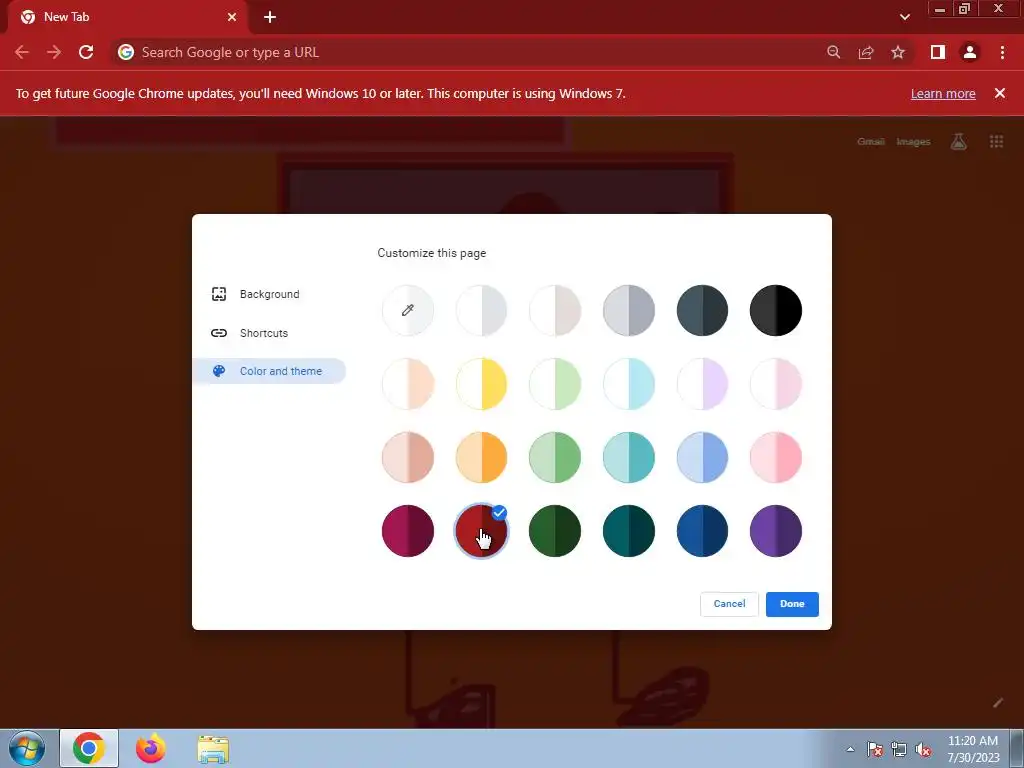Open the Google apps grid
Image resolution: width=1024 pixels, height=768 pixels.
(996, 141)
